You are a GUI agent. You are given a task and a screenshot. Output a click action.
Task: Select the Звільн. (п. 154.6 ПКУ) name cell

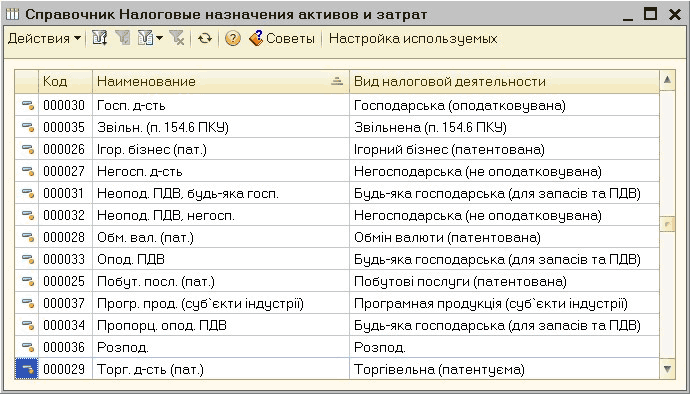(x=221, y=127)
